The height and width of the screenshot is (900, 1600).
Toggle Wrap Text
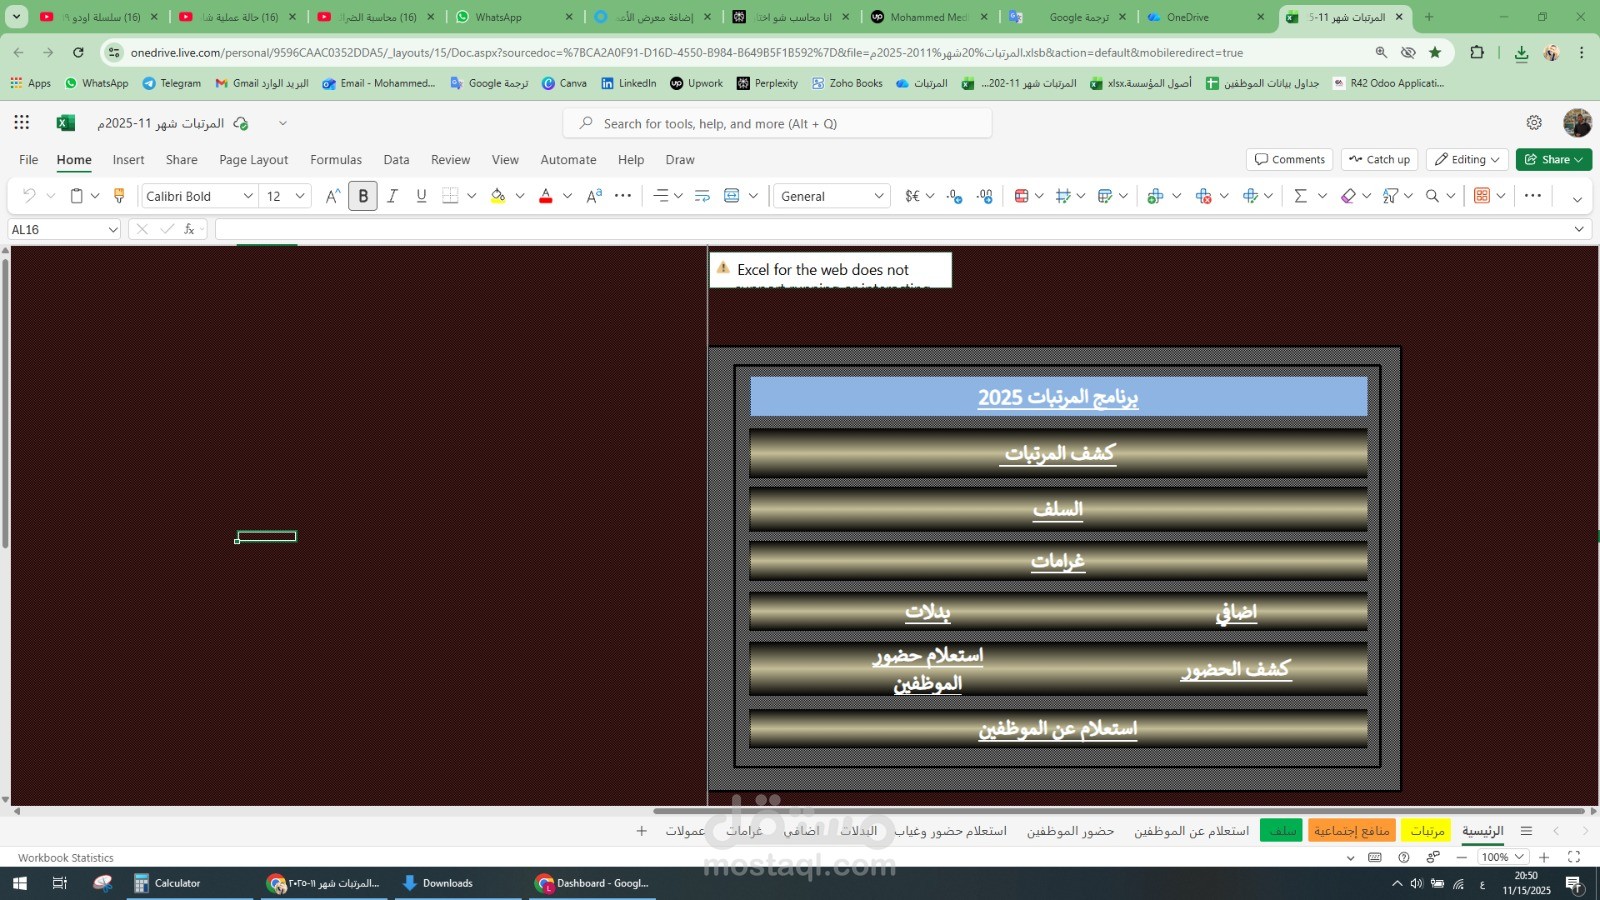pos(702,196)
